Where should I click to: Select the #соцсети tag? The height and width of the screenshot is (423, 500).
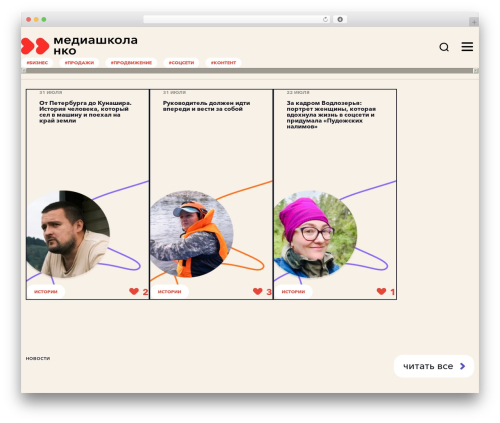(x=181, y=63)
